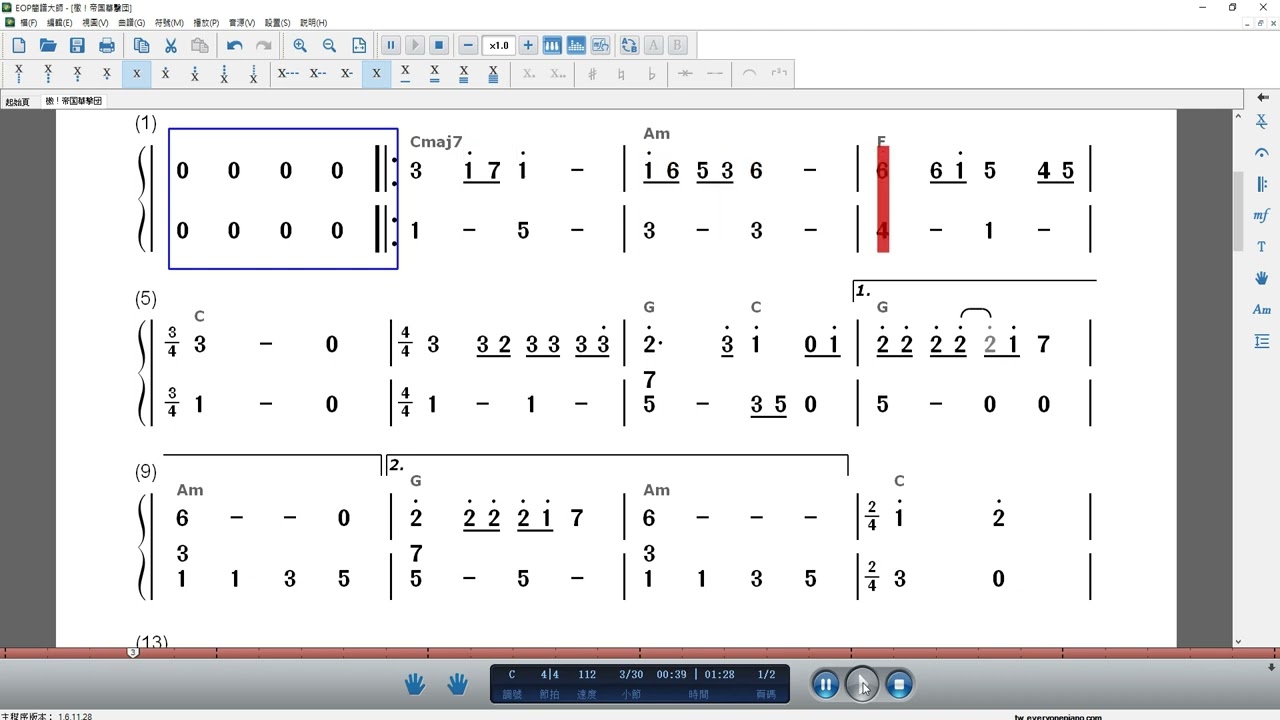Toggle the left hand at bottom
Image resolution: width=1280 pixels, height=720 pixels.
[414, 684]
